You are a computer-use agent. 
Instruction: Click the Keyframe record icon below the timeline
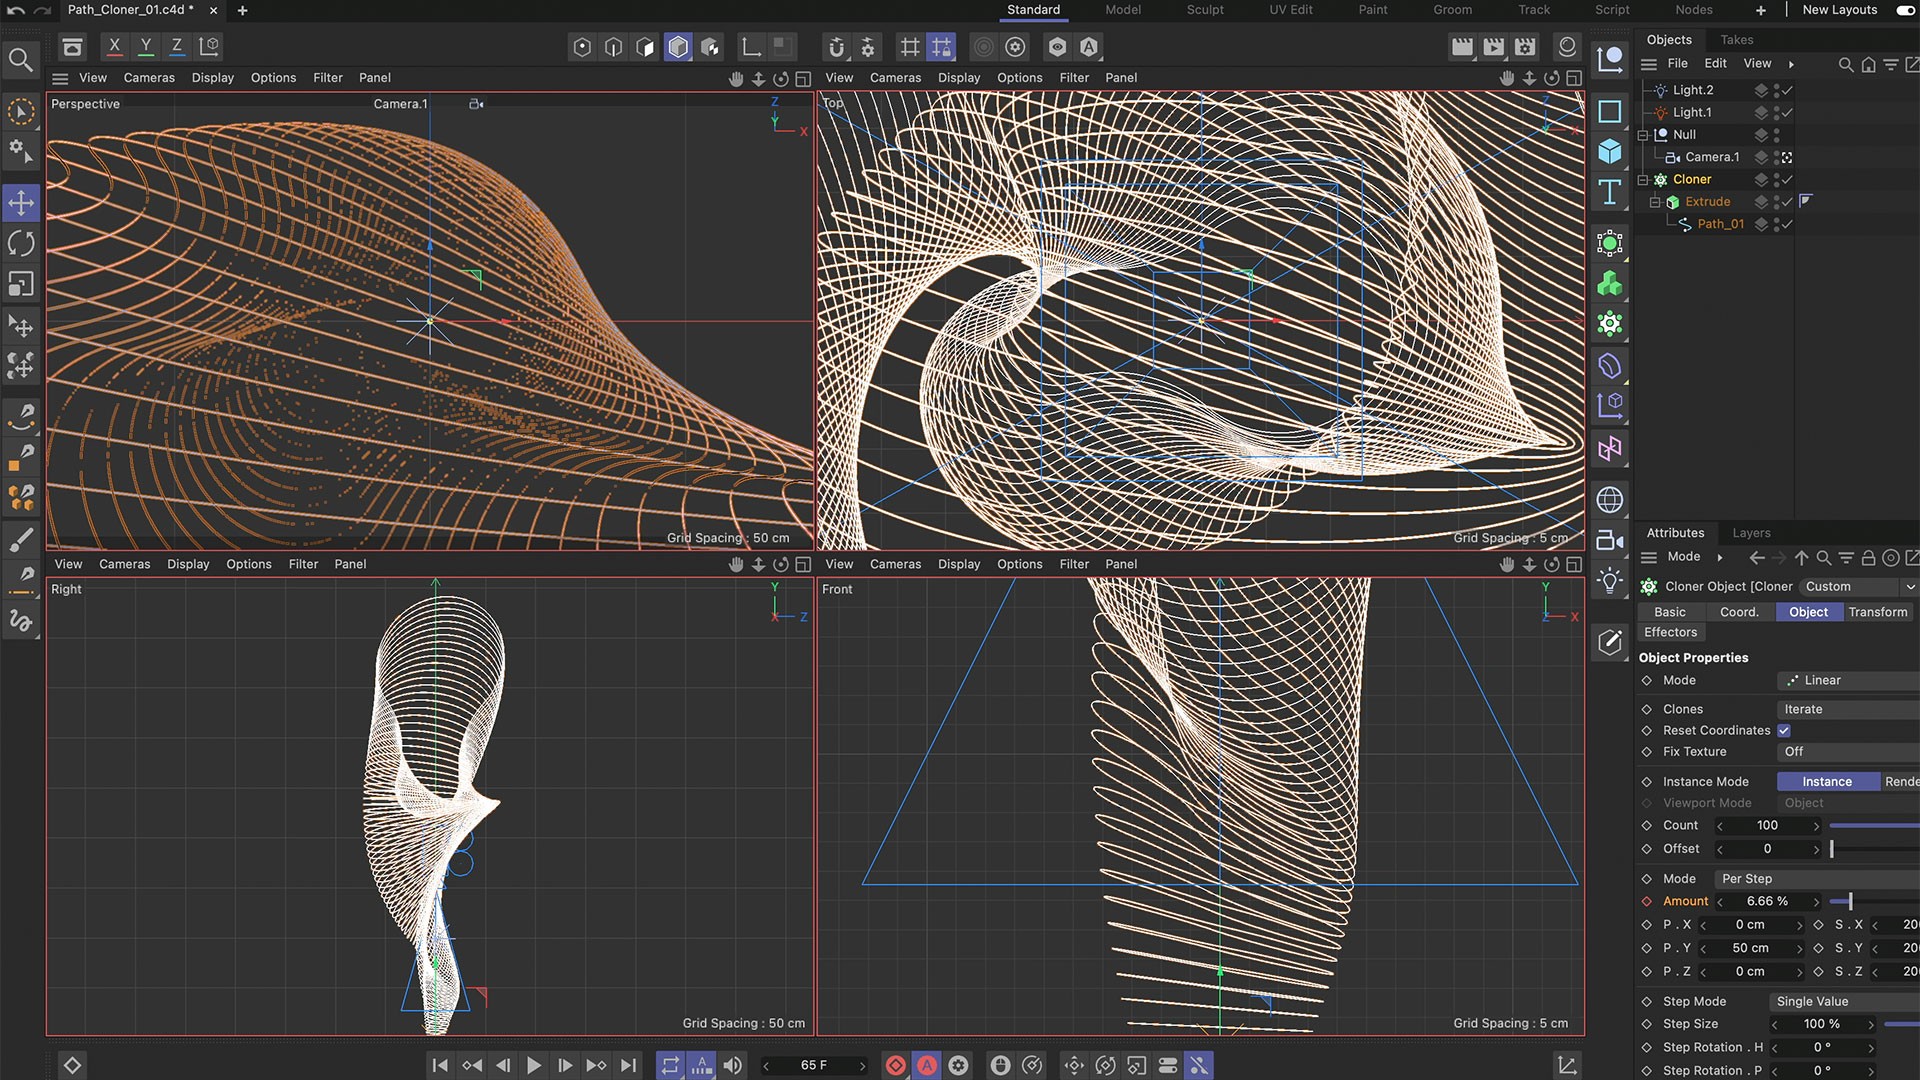coord(896,1065)
